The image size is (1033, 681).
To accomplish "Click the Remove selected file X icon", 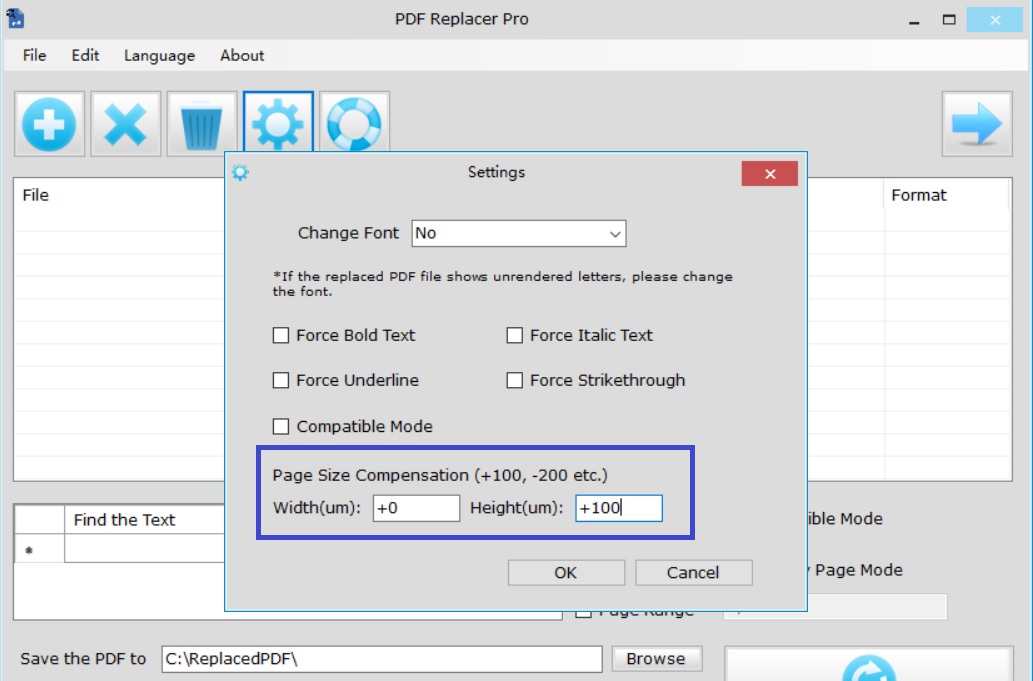I will 126,124.
